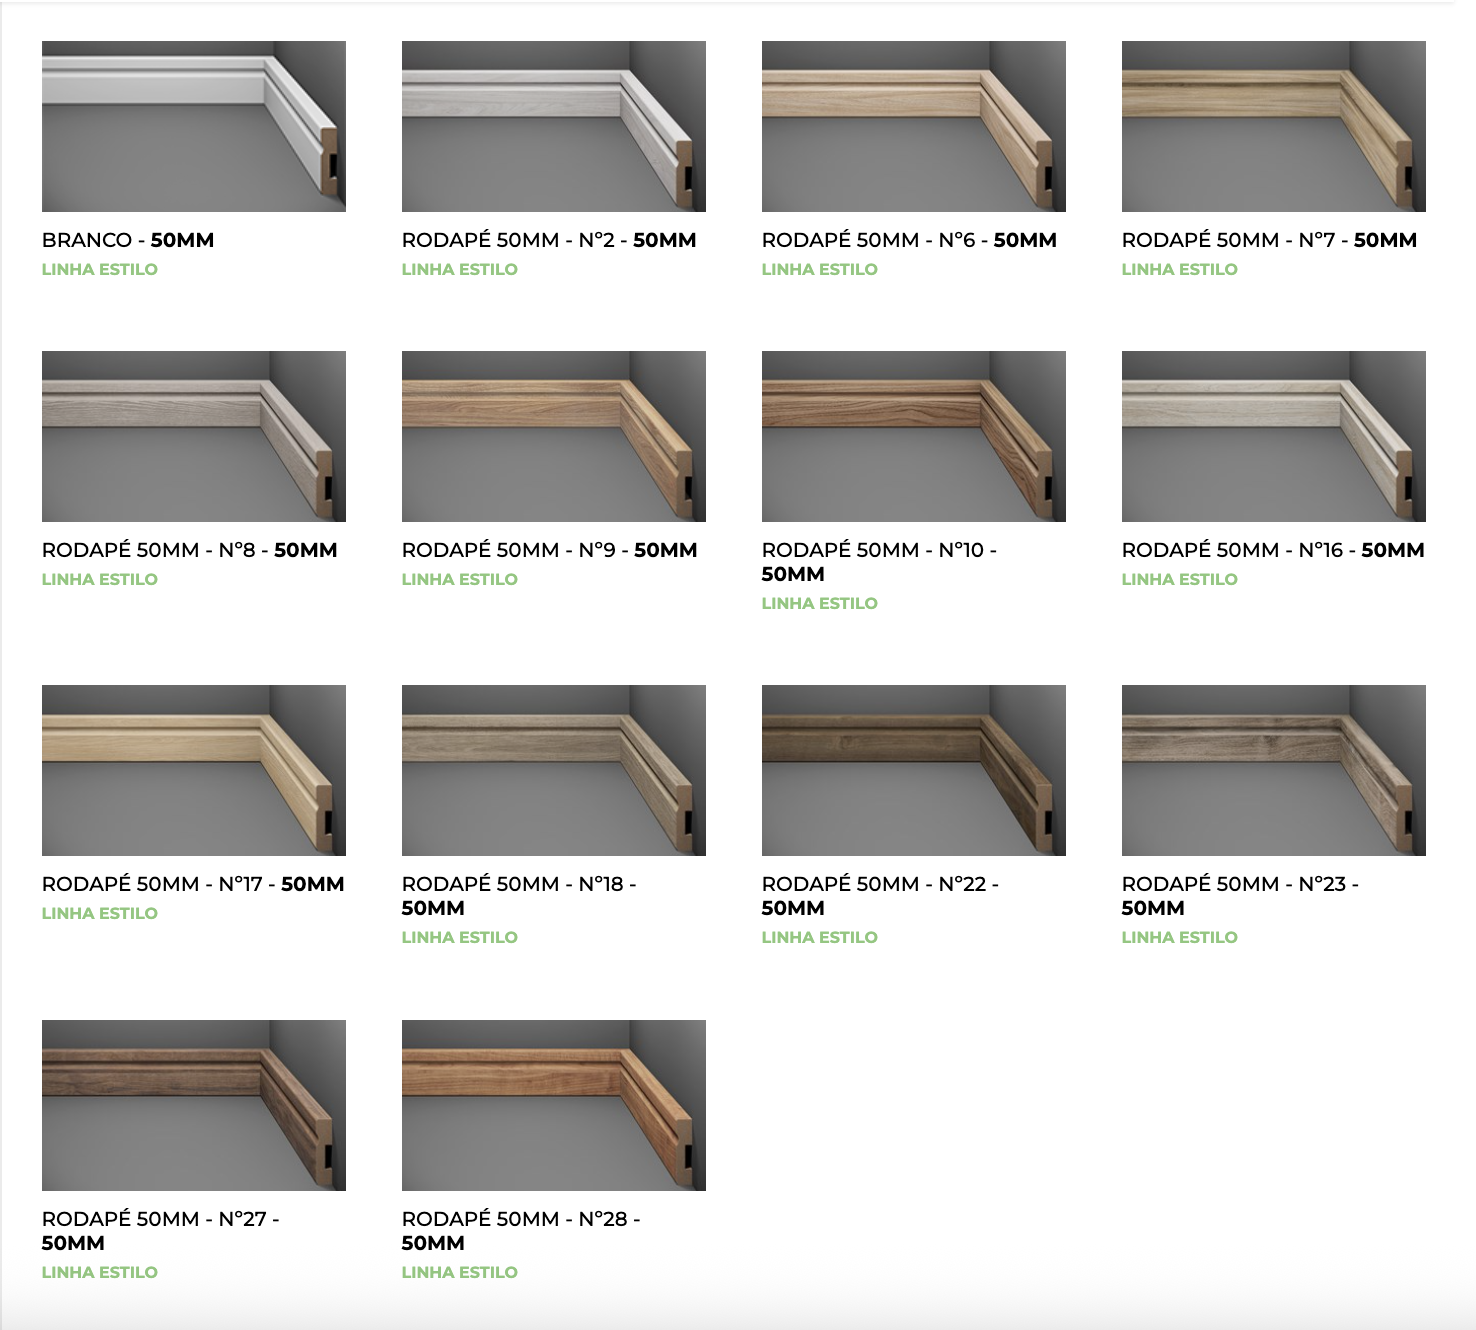Viewport: 1476px width, 1330px height.
Task: Click the Rodapé N°9 product picture
Action: 553,436
